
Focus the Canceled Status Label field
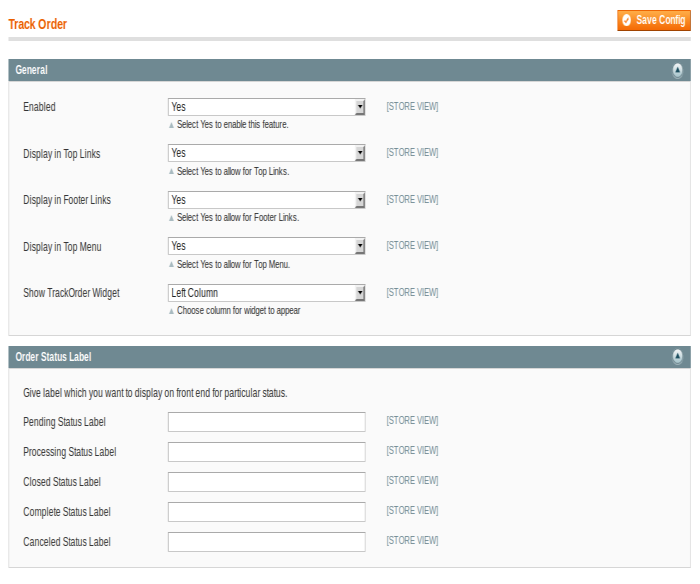267,542
